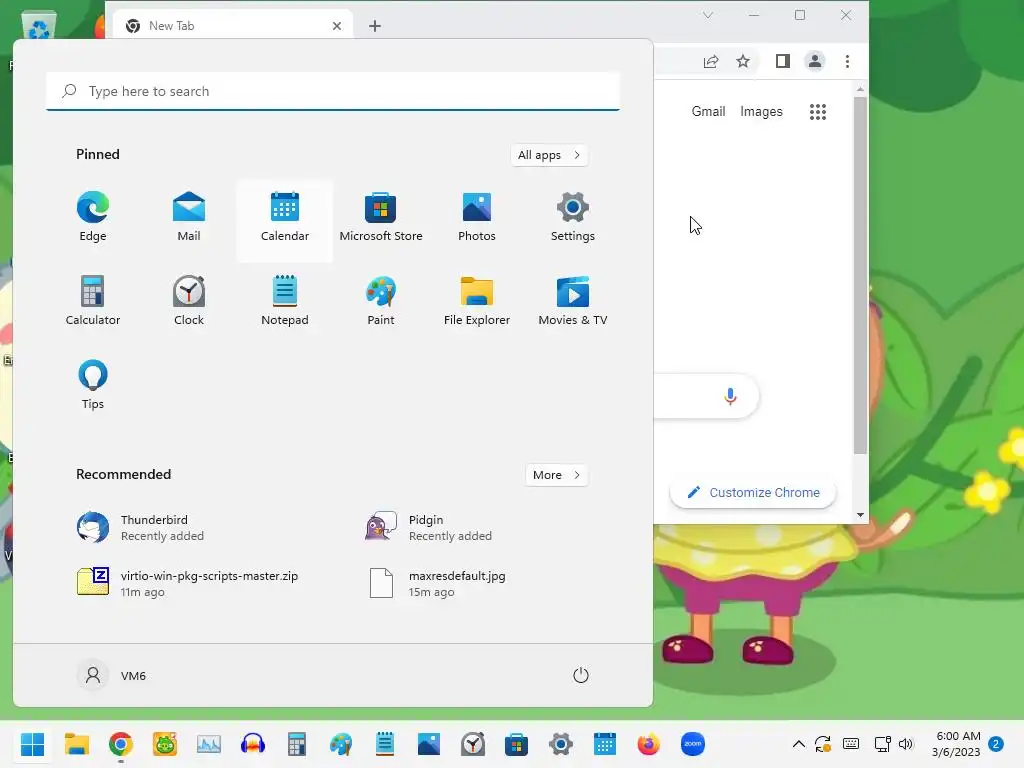This screenshot has height=768, width=1024.
Task: Open the Mail pinned app
Action: tap(189, 217)
